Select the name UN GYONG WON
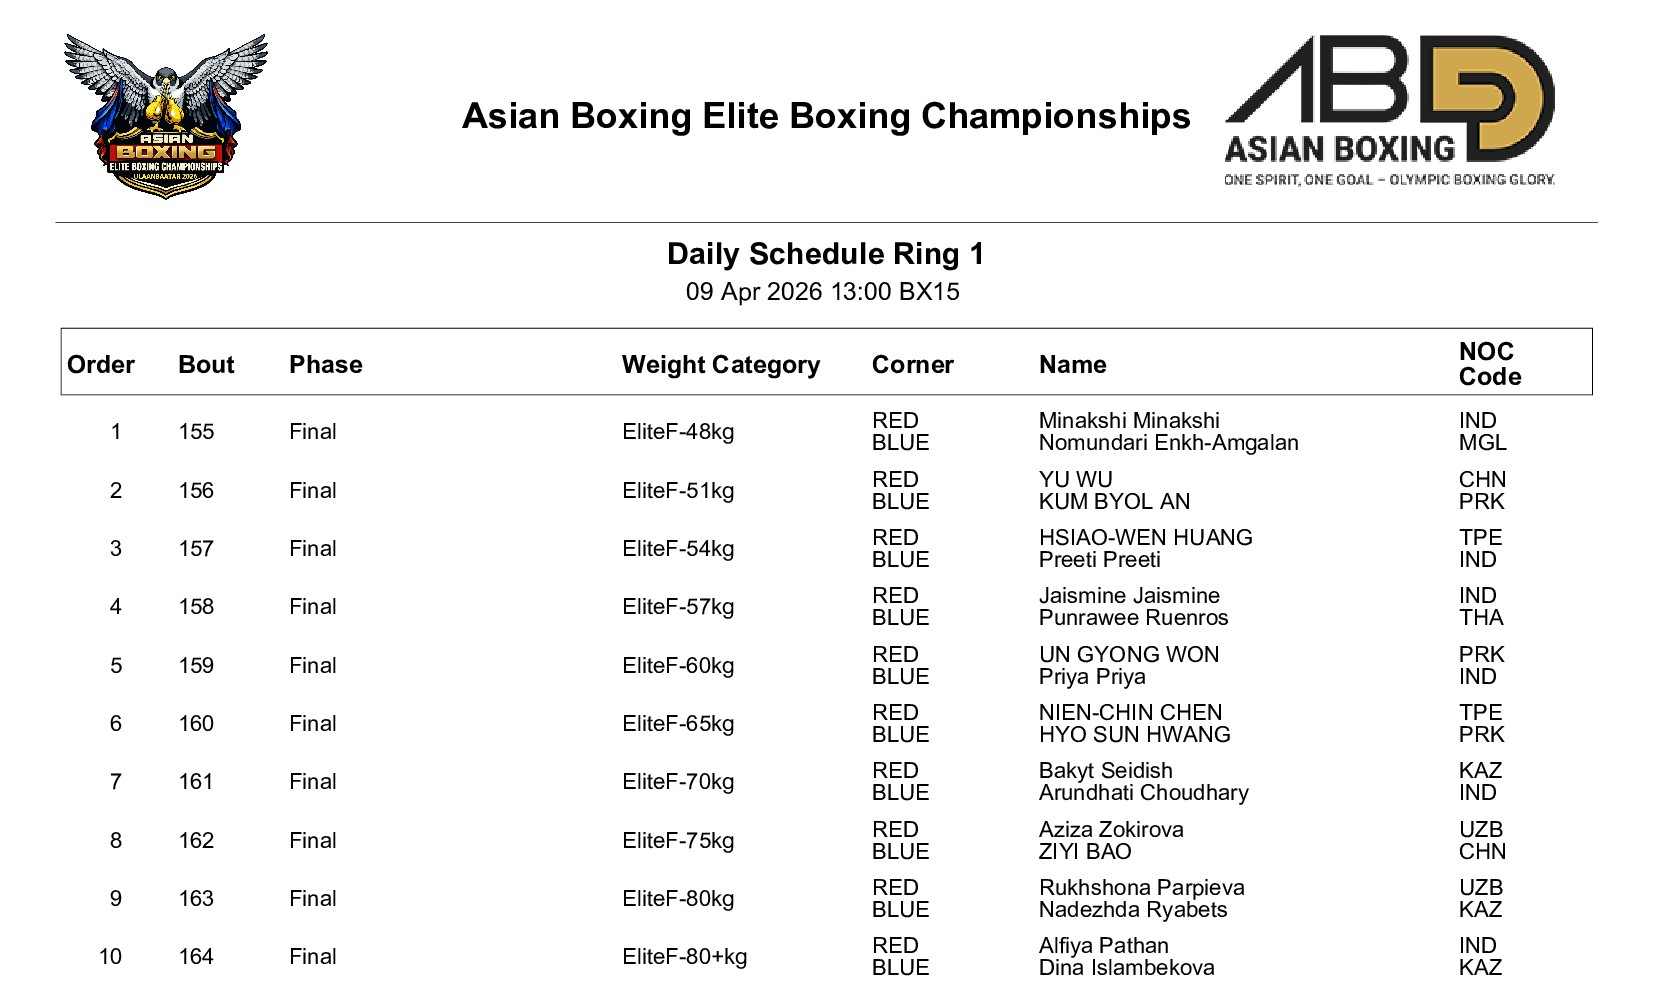This screenshot has width=1654, height=993. pyautogui.click(x=1129, y=655)
